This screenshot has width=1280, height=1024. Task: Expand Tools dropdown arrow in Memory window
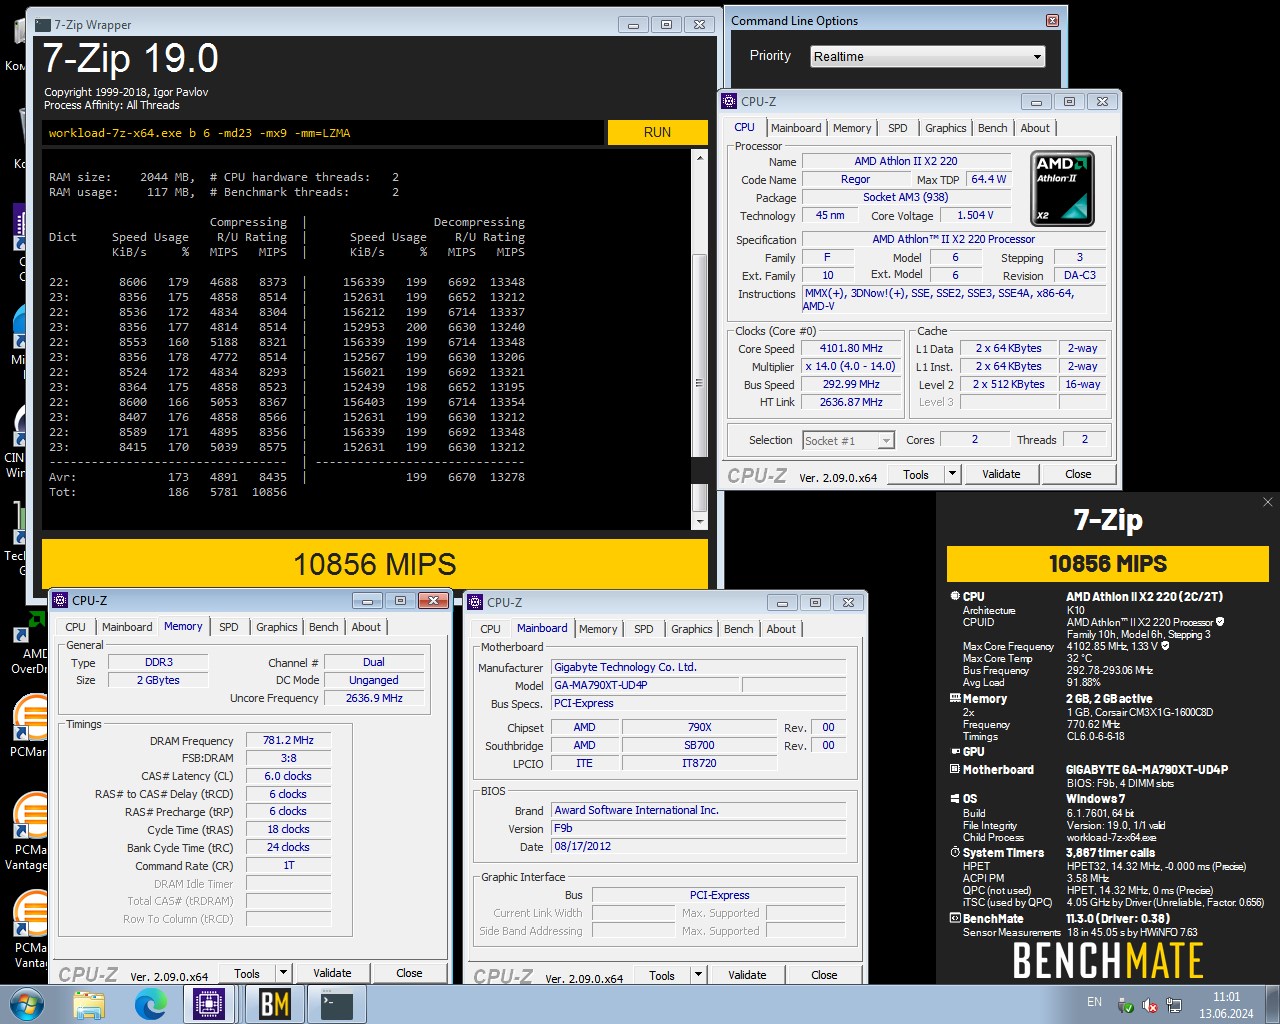tap(283, 973)
